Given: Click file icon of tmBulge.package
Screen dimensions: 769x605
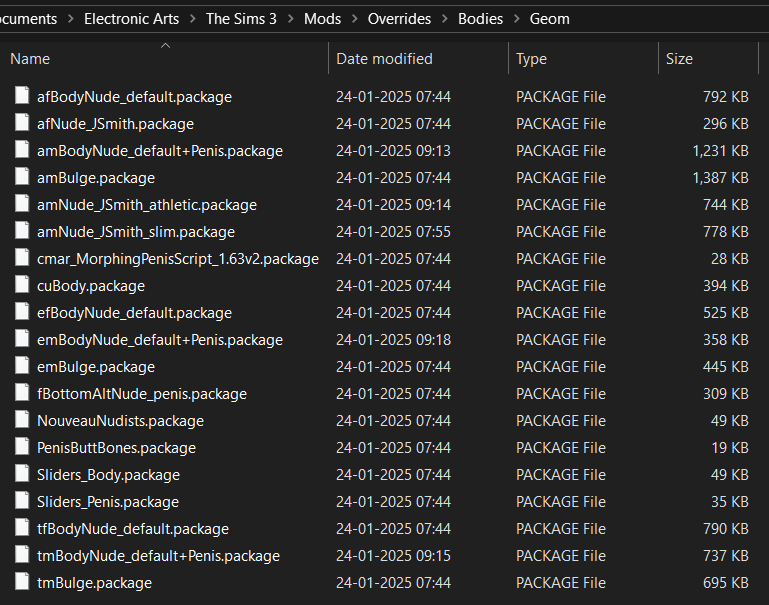Looking at the screenshot, I should [22, 581].
